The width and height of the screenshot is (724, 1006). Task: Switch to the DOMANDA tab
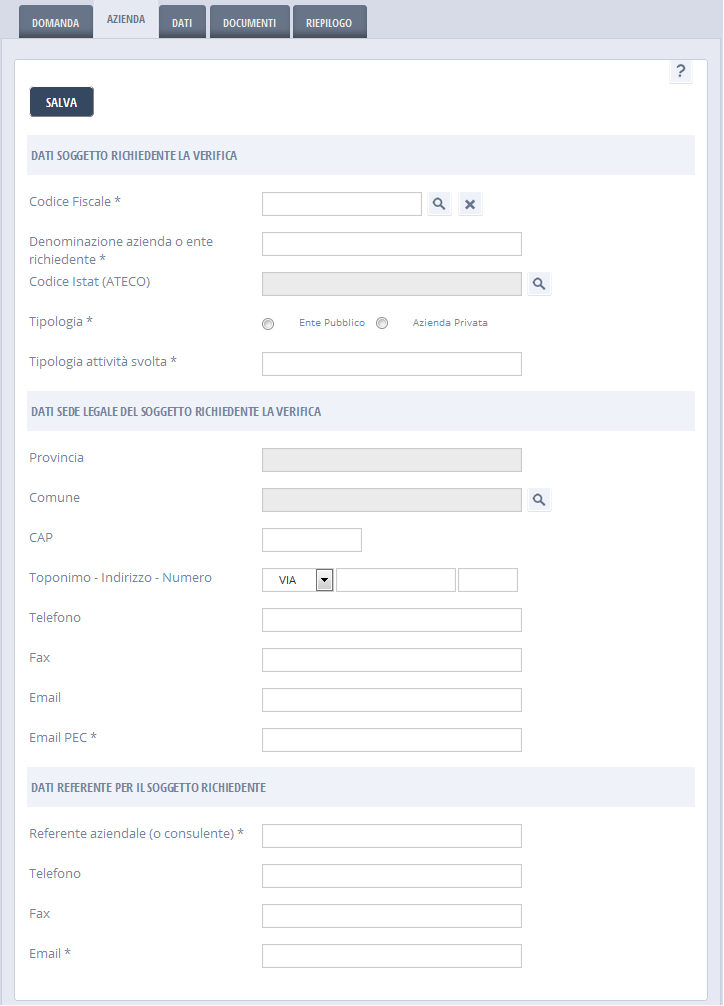[55, 22]
